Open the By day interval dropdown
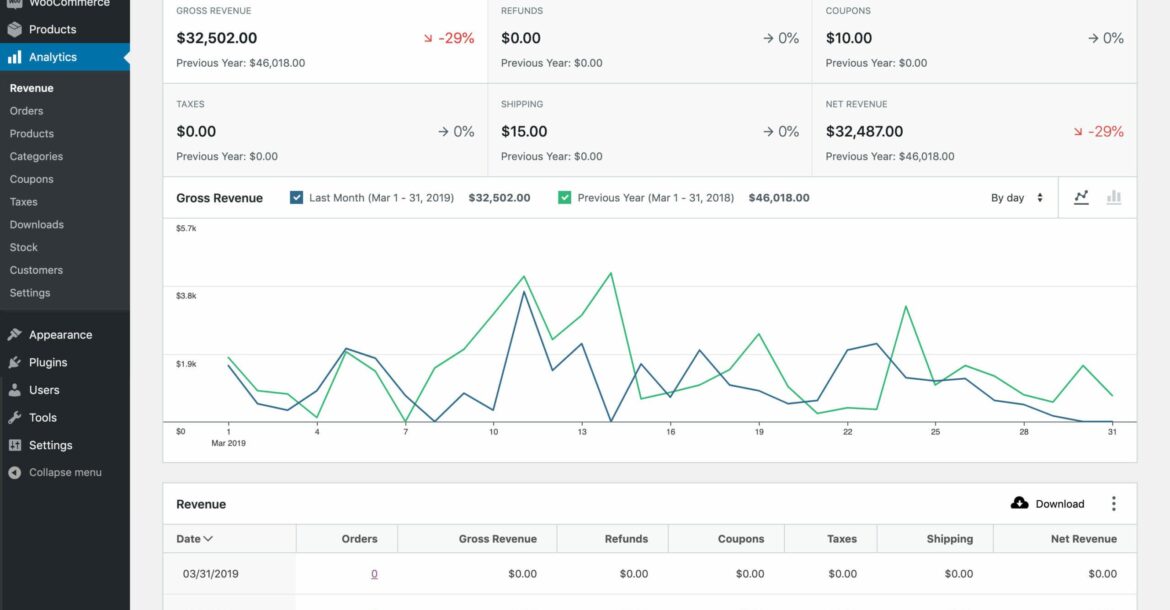This screenshot has height=610, width=1170. coord(1017,197)
